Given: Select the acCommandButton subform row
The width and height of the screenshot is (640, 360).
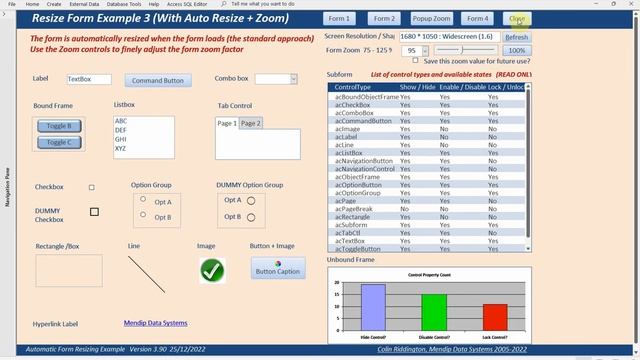Looking at the screenshot, I should point(427,121).
